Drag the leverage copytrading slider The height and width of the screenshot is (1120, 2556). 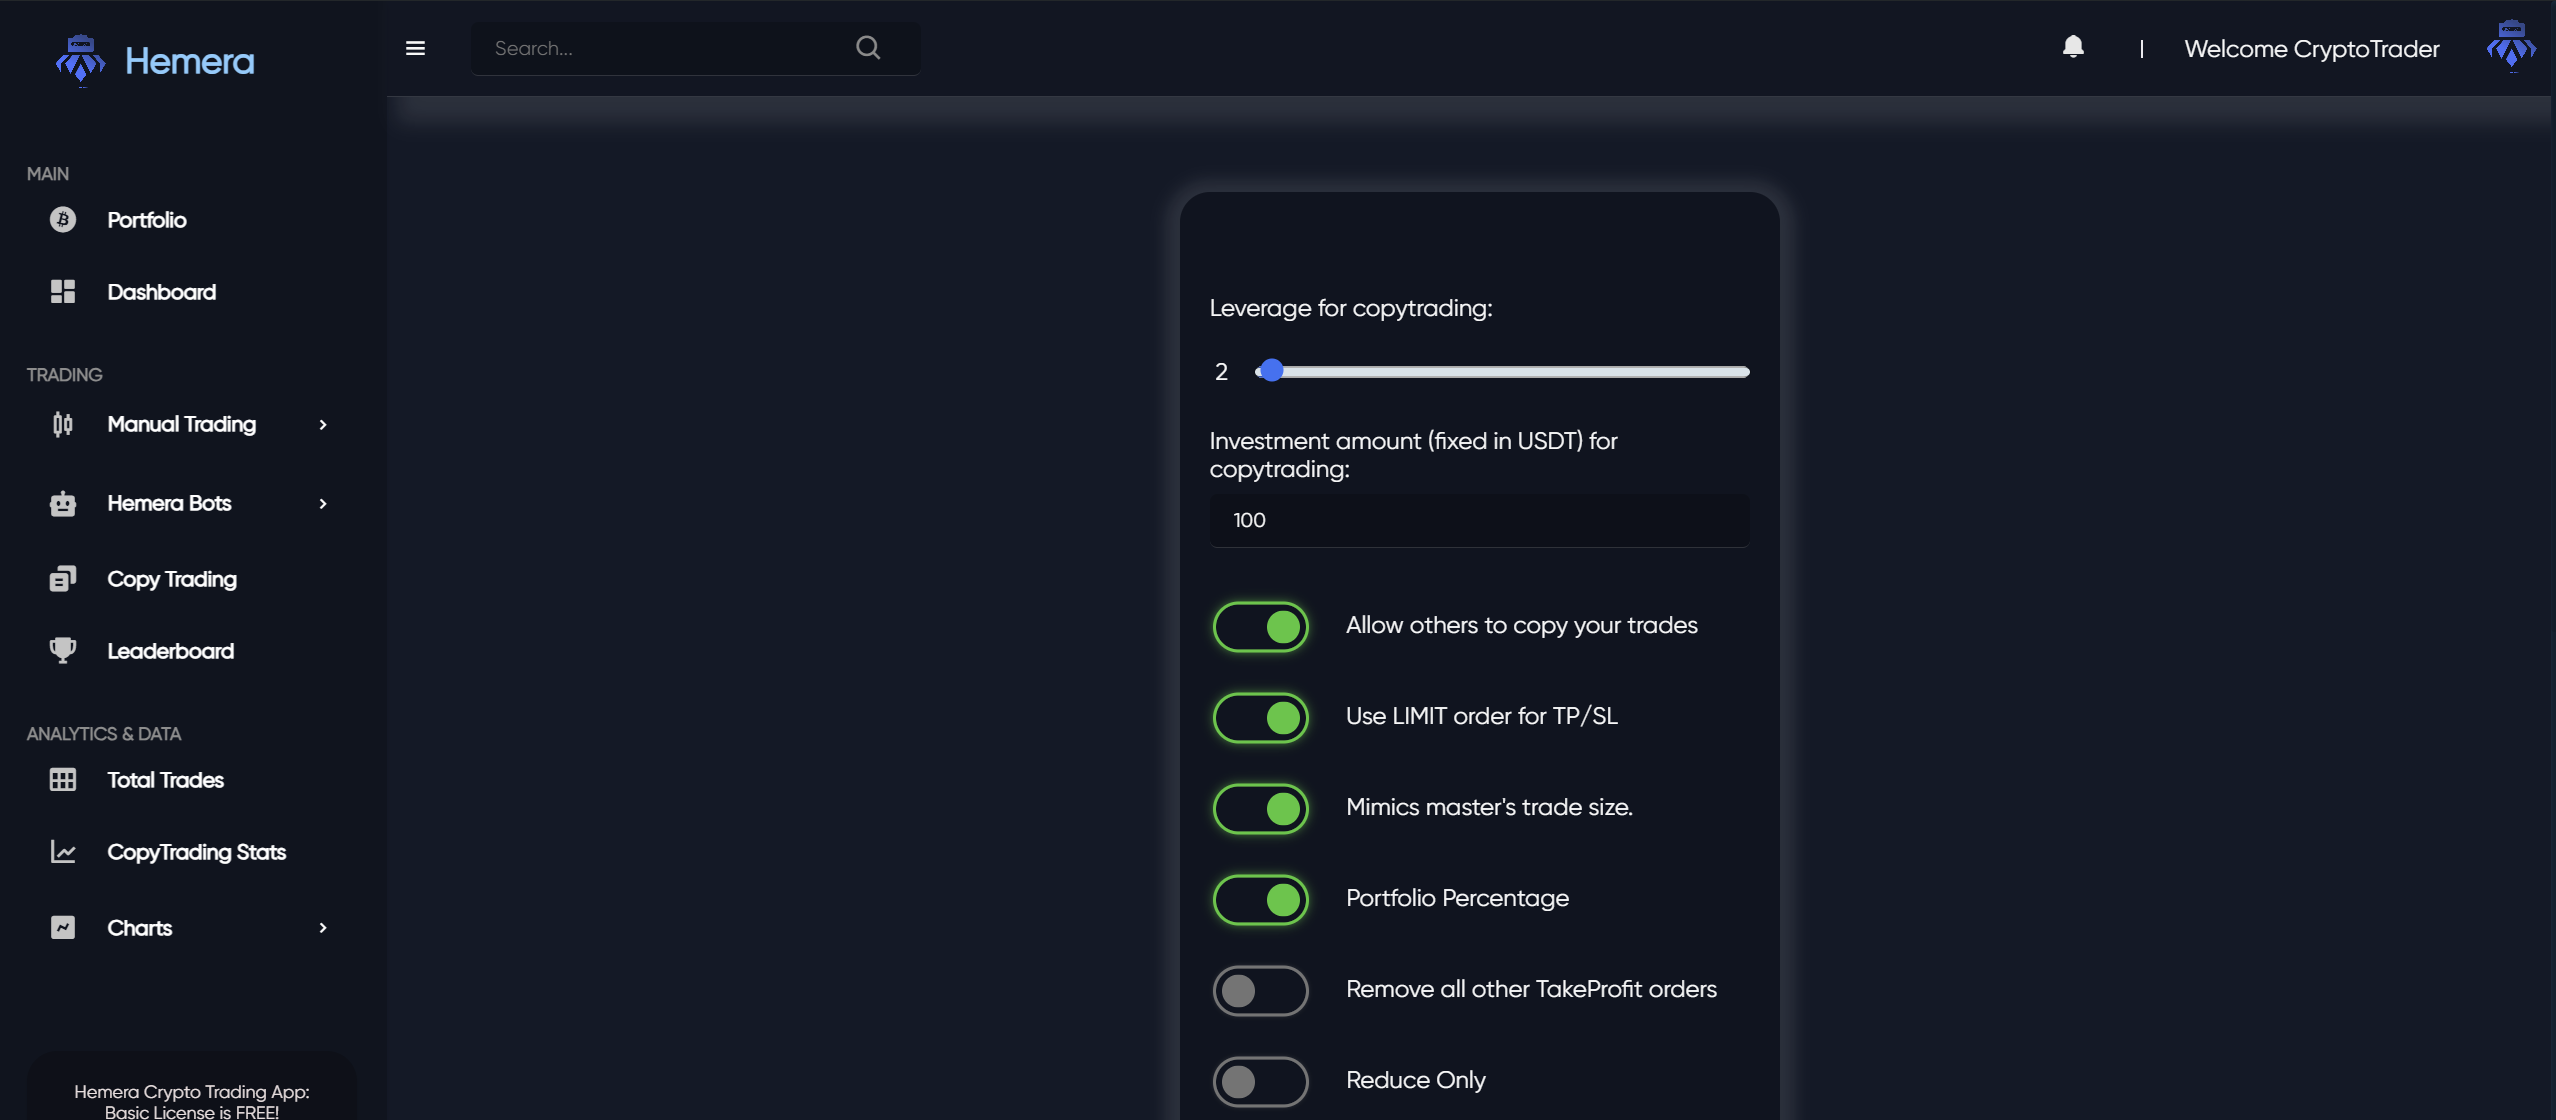click(1270, 370)
